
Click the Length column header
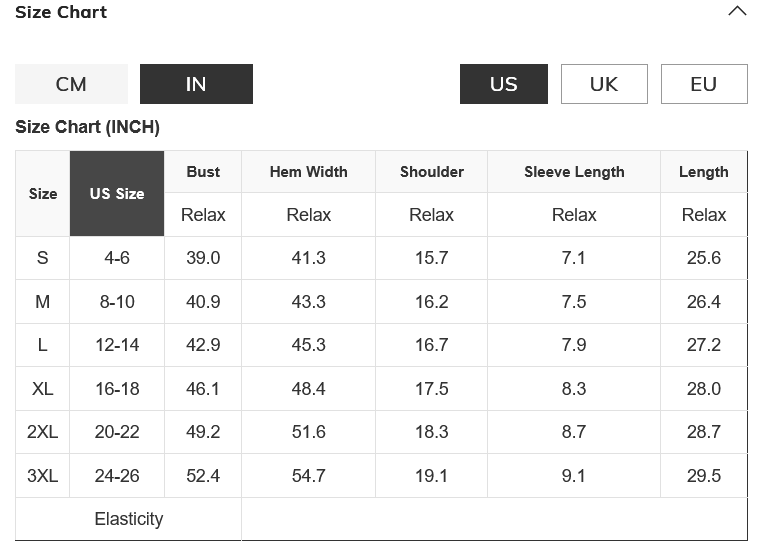coord(703,172)
